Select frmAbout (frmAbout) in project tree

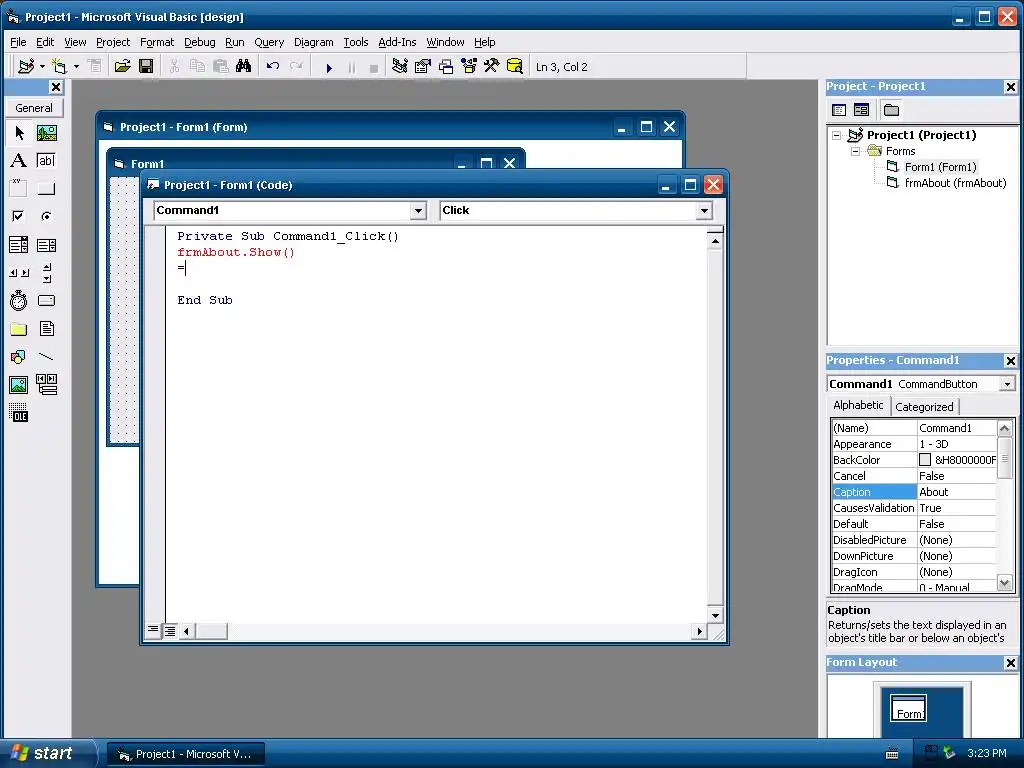[955, 183]
